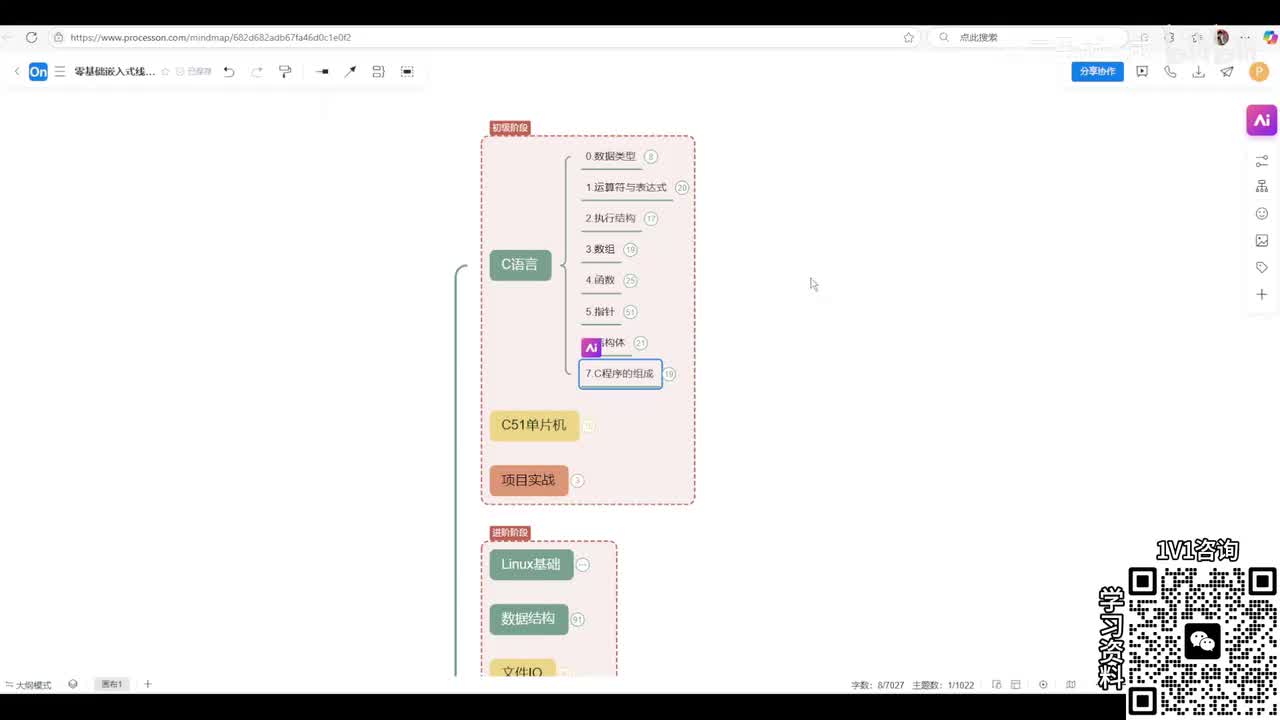Start presentation mode from toolbar
Screen dimensions: 1280x720
1142,72
